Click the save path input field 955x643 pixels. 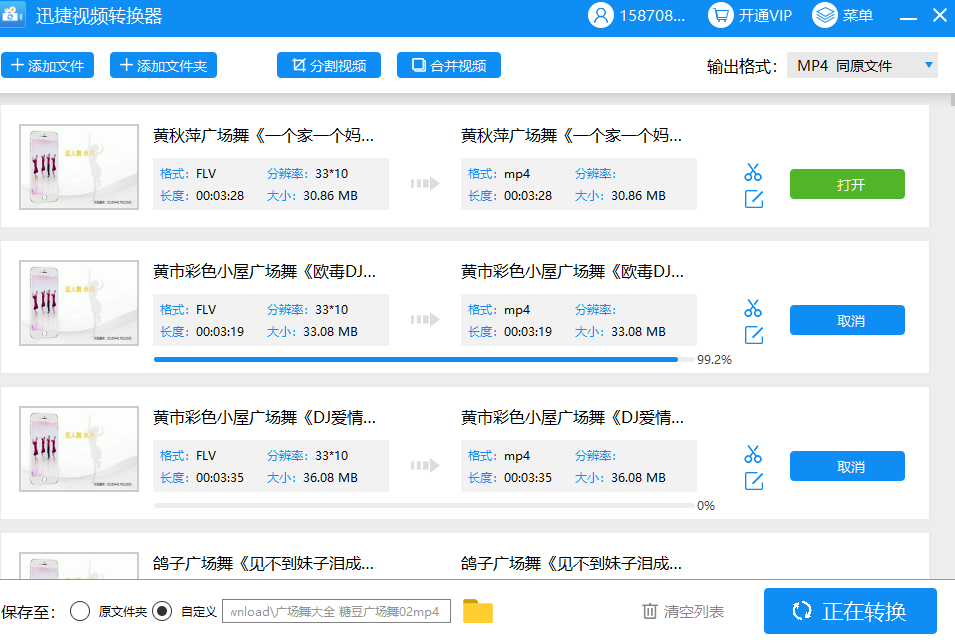pyautogui.click(x=336, y=610)
